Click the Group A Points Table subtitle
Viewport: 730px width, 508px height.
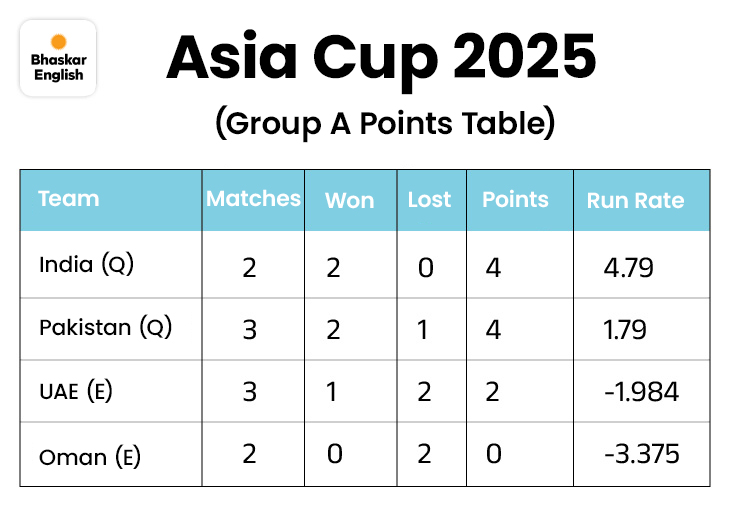384,124
